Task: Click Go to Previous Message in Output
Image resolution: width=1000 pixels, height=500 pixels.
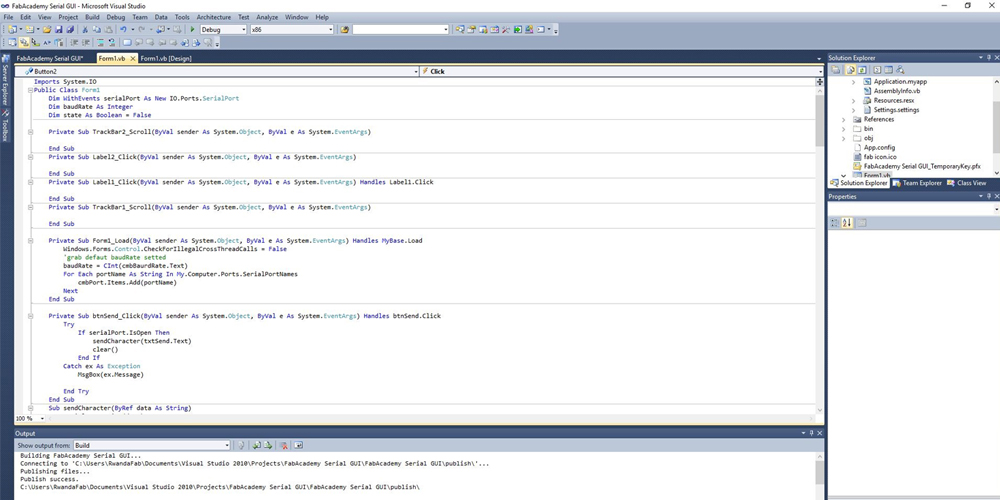Action: 257,446
